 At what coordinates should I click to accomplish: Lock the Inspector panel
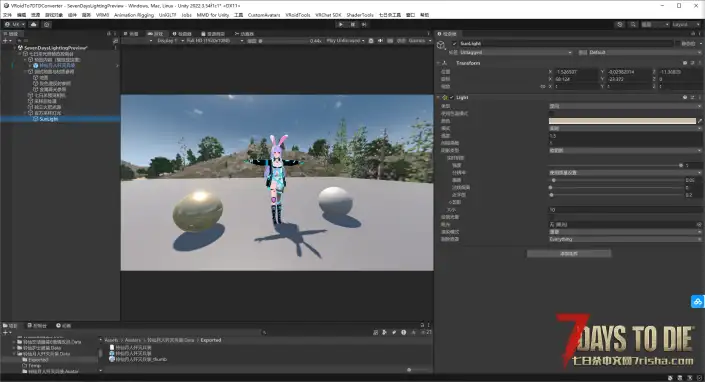point(693,34)
